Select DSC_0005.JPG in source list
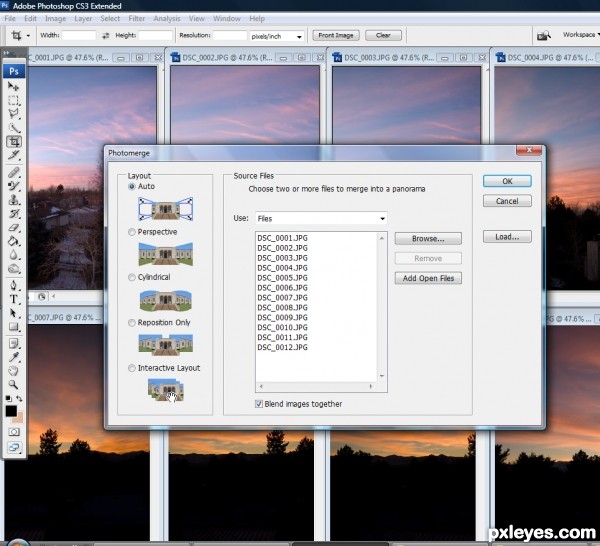Image resolution: width=600 pixels, height=546 pixels. tap(282, 278)
